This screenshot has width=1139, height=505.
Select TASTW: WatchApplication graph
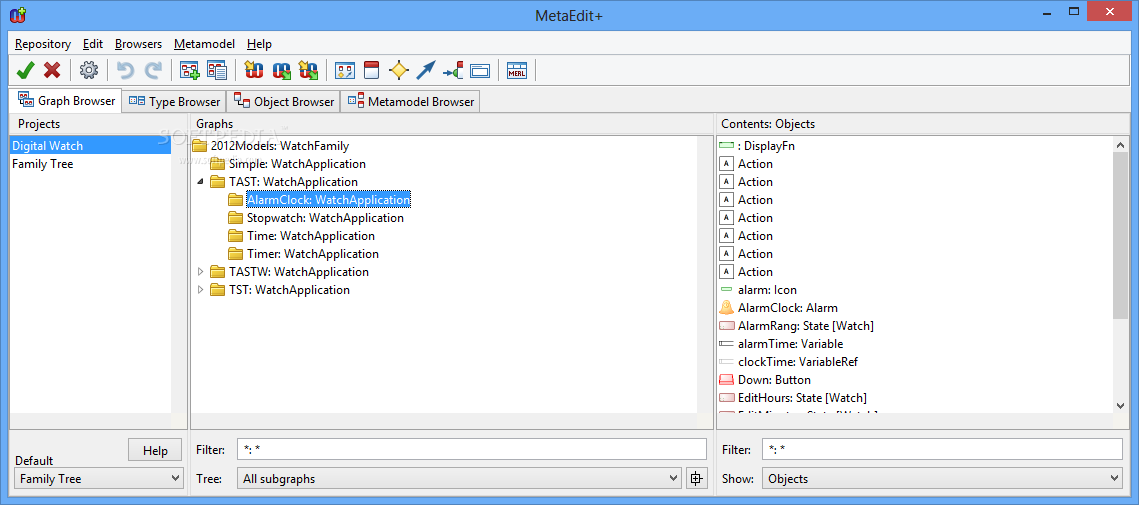(299, 272)
